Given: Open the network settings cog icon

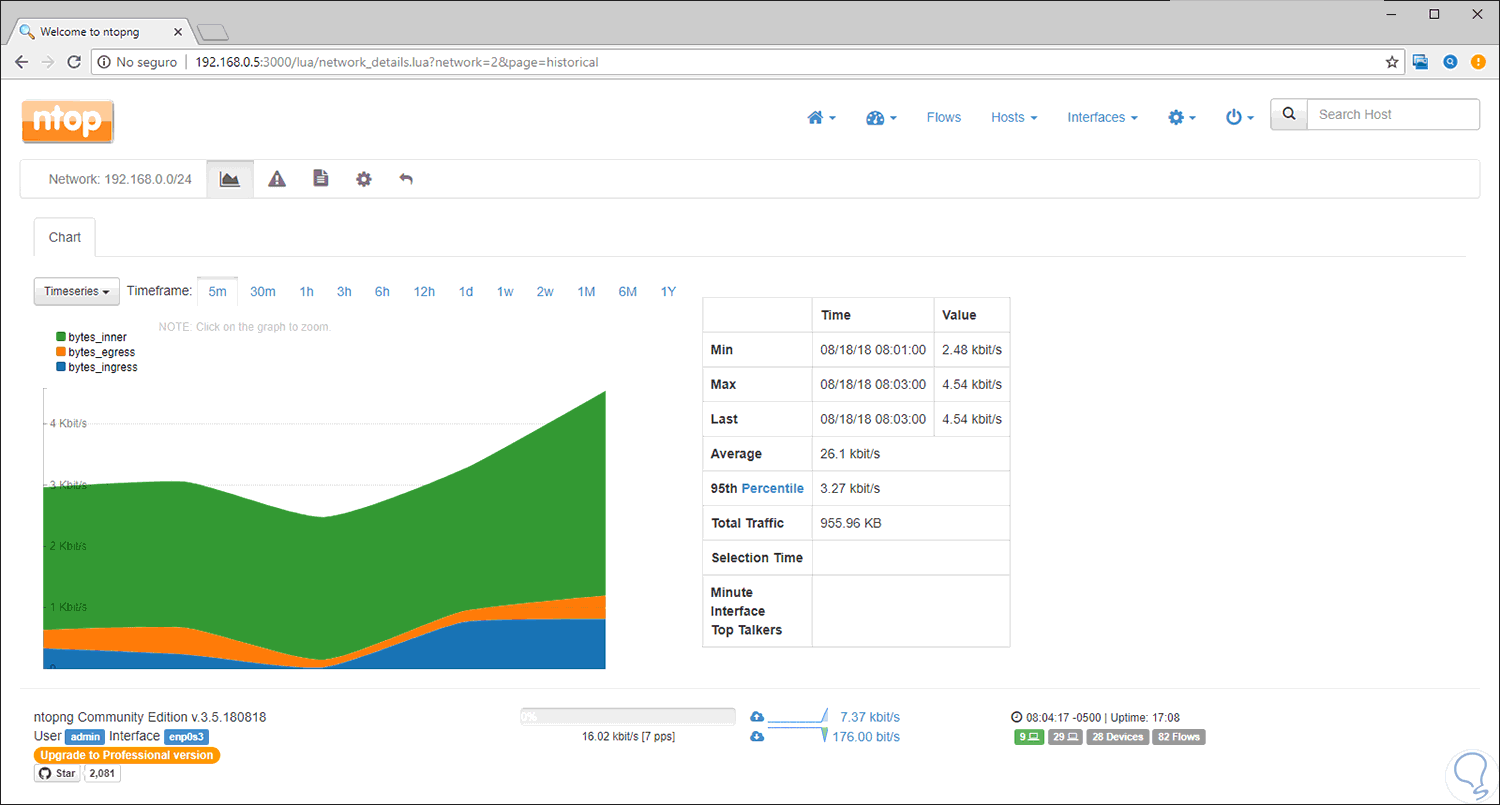Looking at the screenshot, I should point(363,179).
